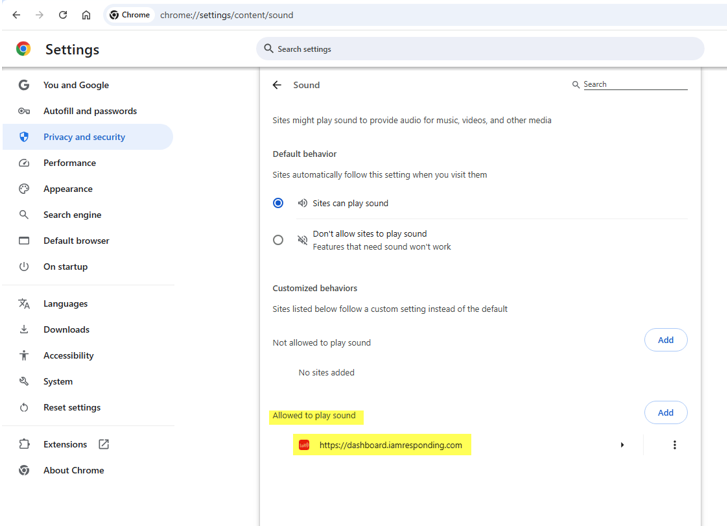Click the external-link icon beside Extensions

point(104,444)
